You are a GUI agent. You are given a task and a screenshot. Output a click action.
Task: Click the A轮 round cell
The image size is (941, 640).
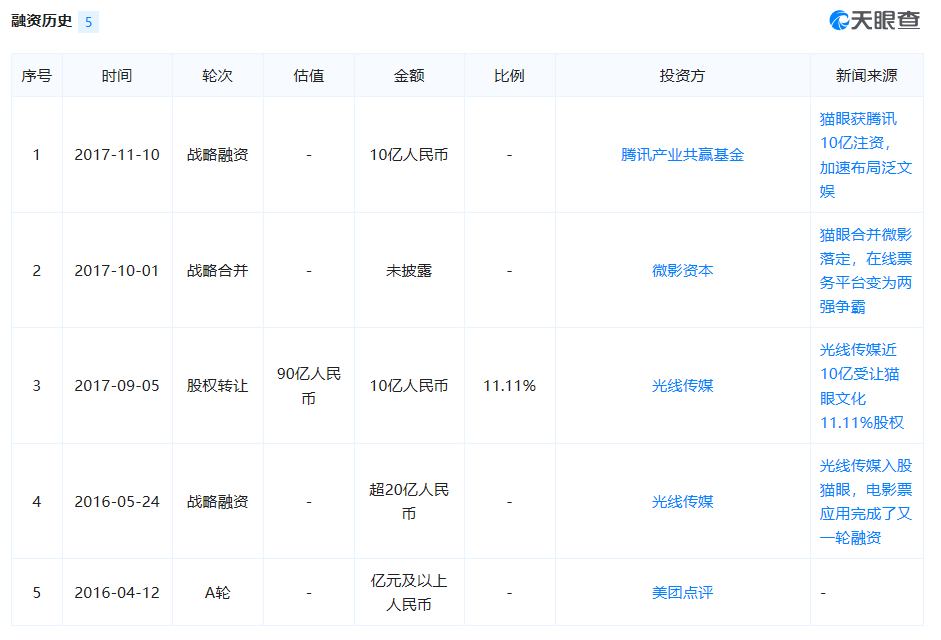click(x=217, y=593)
